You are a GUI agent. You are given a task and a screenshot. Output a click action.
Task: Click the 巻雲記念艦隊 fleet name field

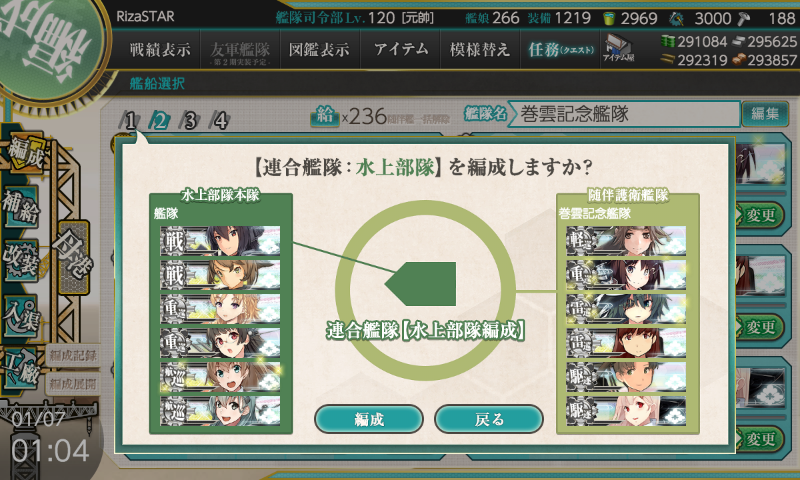pos(625,114)
